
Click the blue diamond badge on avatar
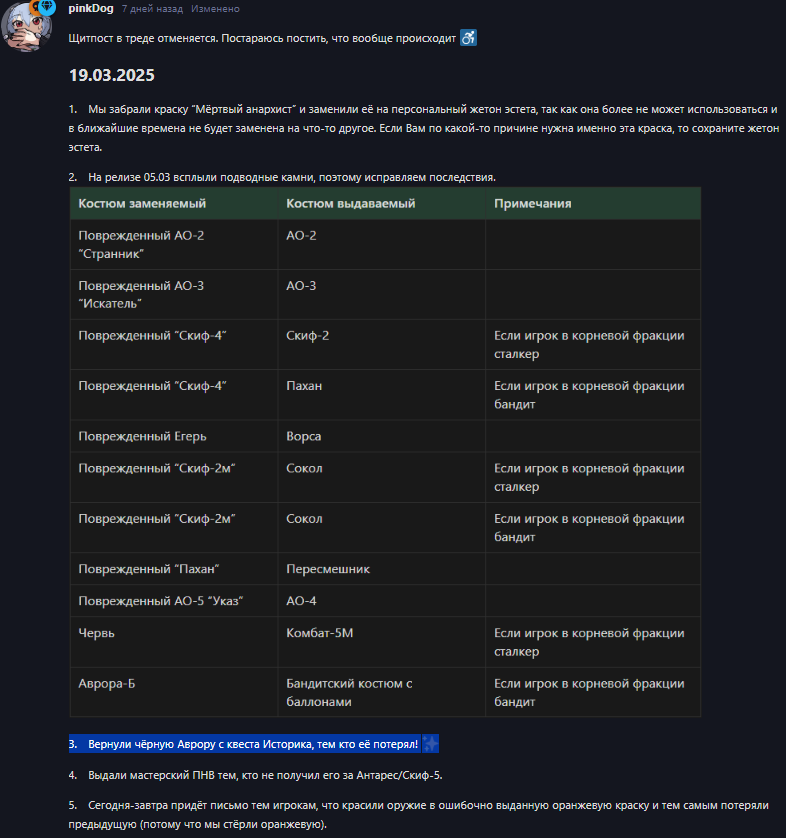tap(48, 6)
